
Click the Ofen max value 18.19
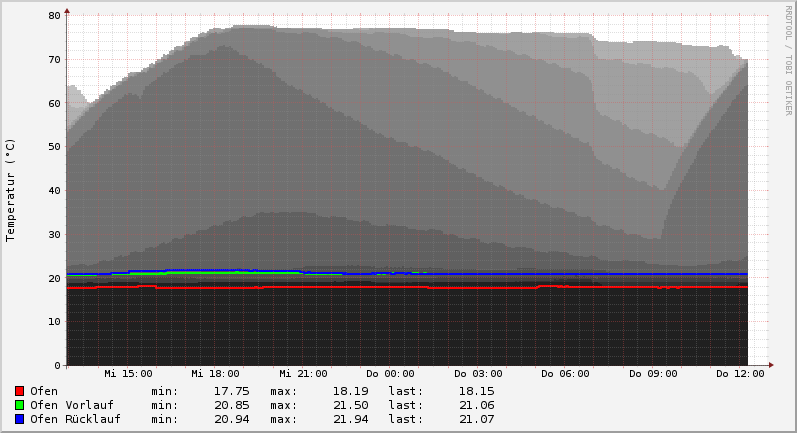tap(334, 391)
